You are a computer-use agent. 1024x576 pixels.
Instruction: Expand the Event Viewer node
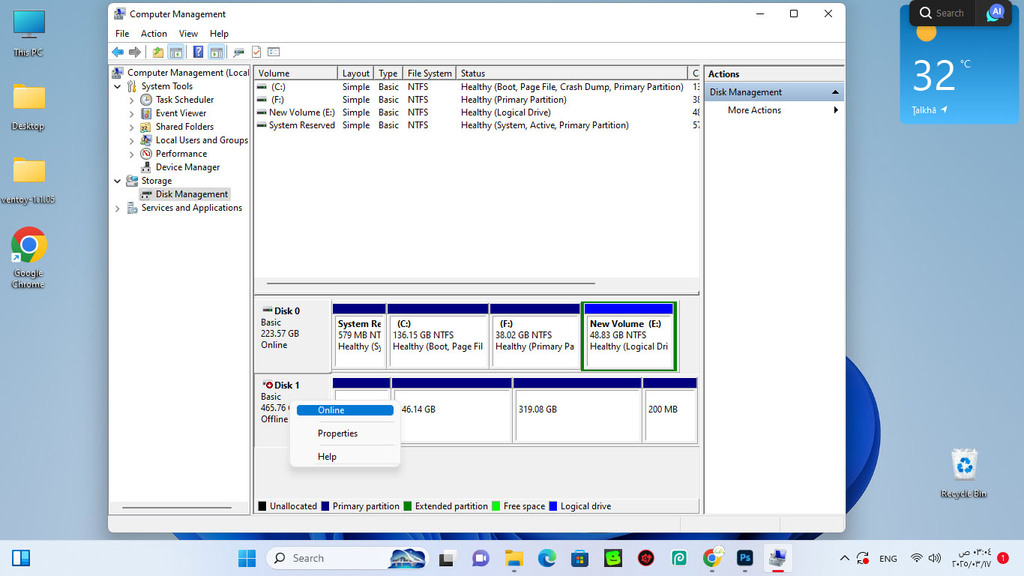[x=131, y=114]
